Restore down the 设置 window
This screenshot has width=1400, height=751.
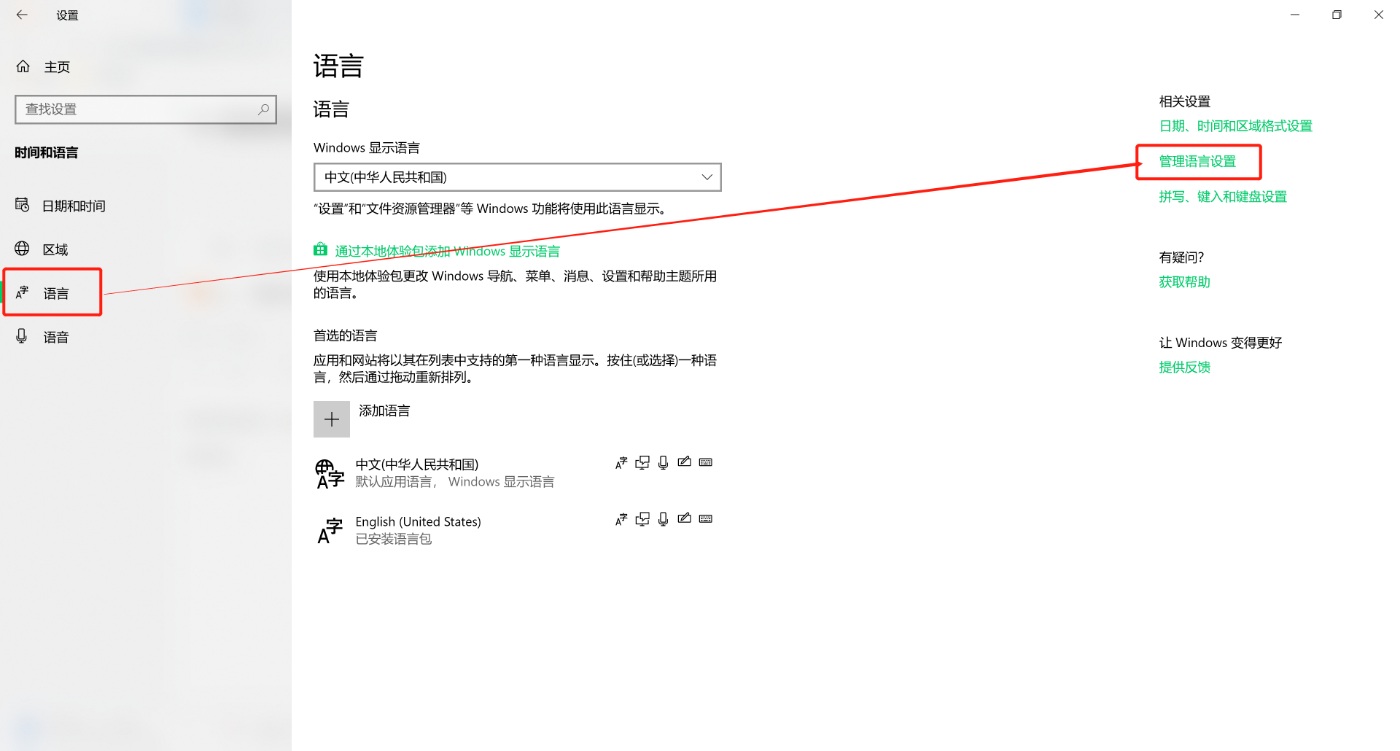click(x=1337, y=15)
